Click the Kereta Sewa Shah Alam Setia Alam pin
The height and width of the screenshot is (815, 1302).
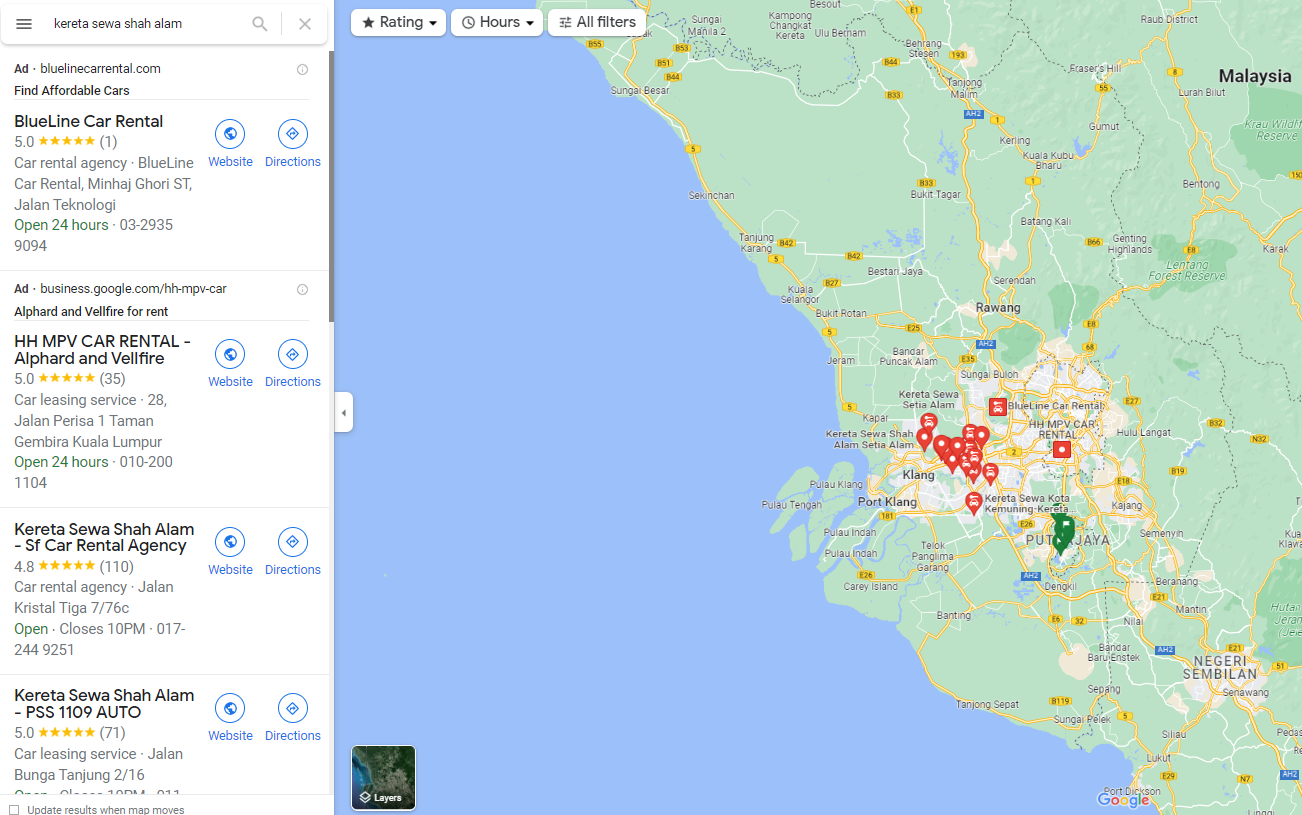tap(924, 439)
